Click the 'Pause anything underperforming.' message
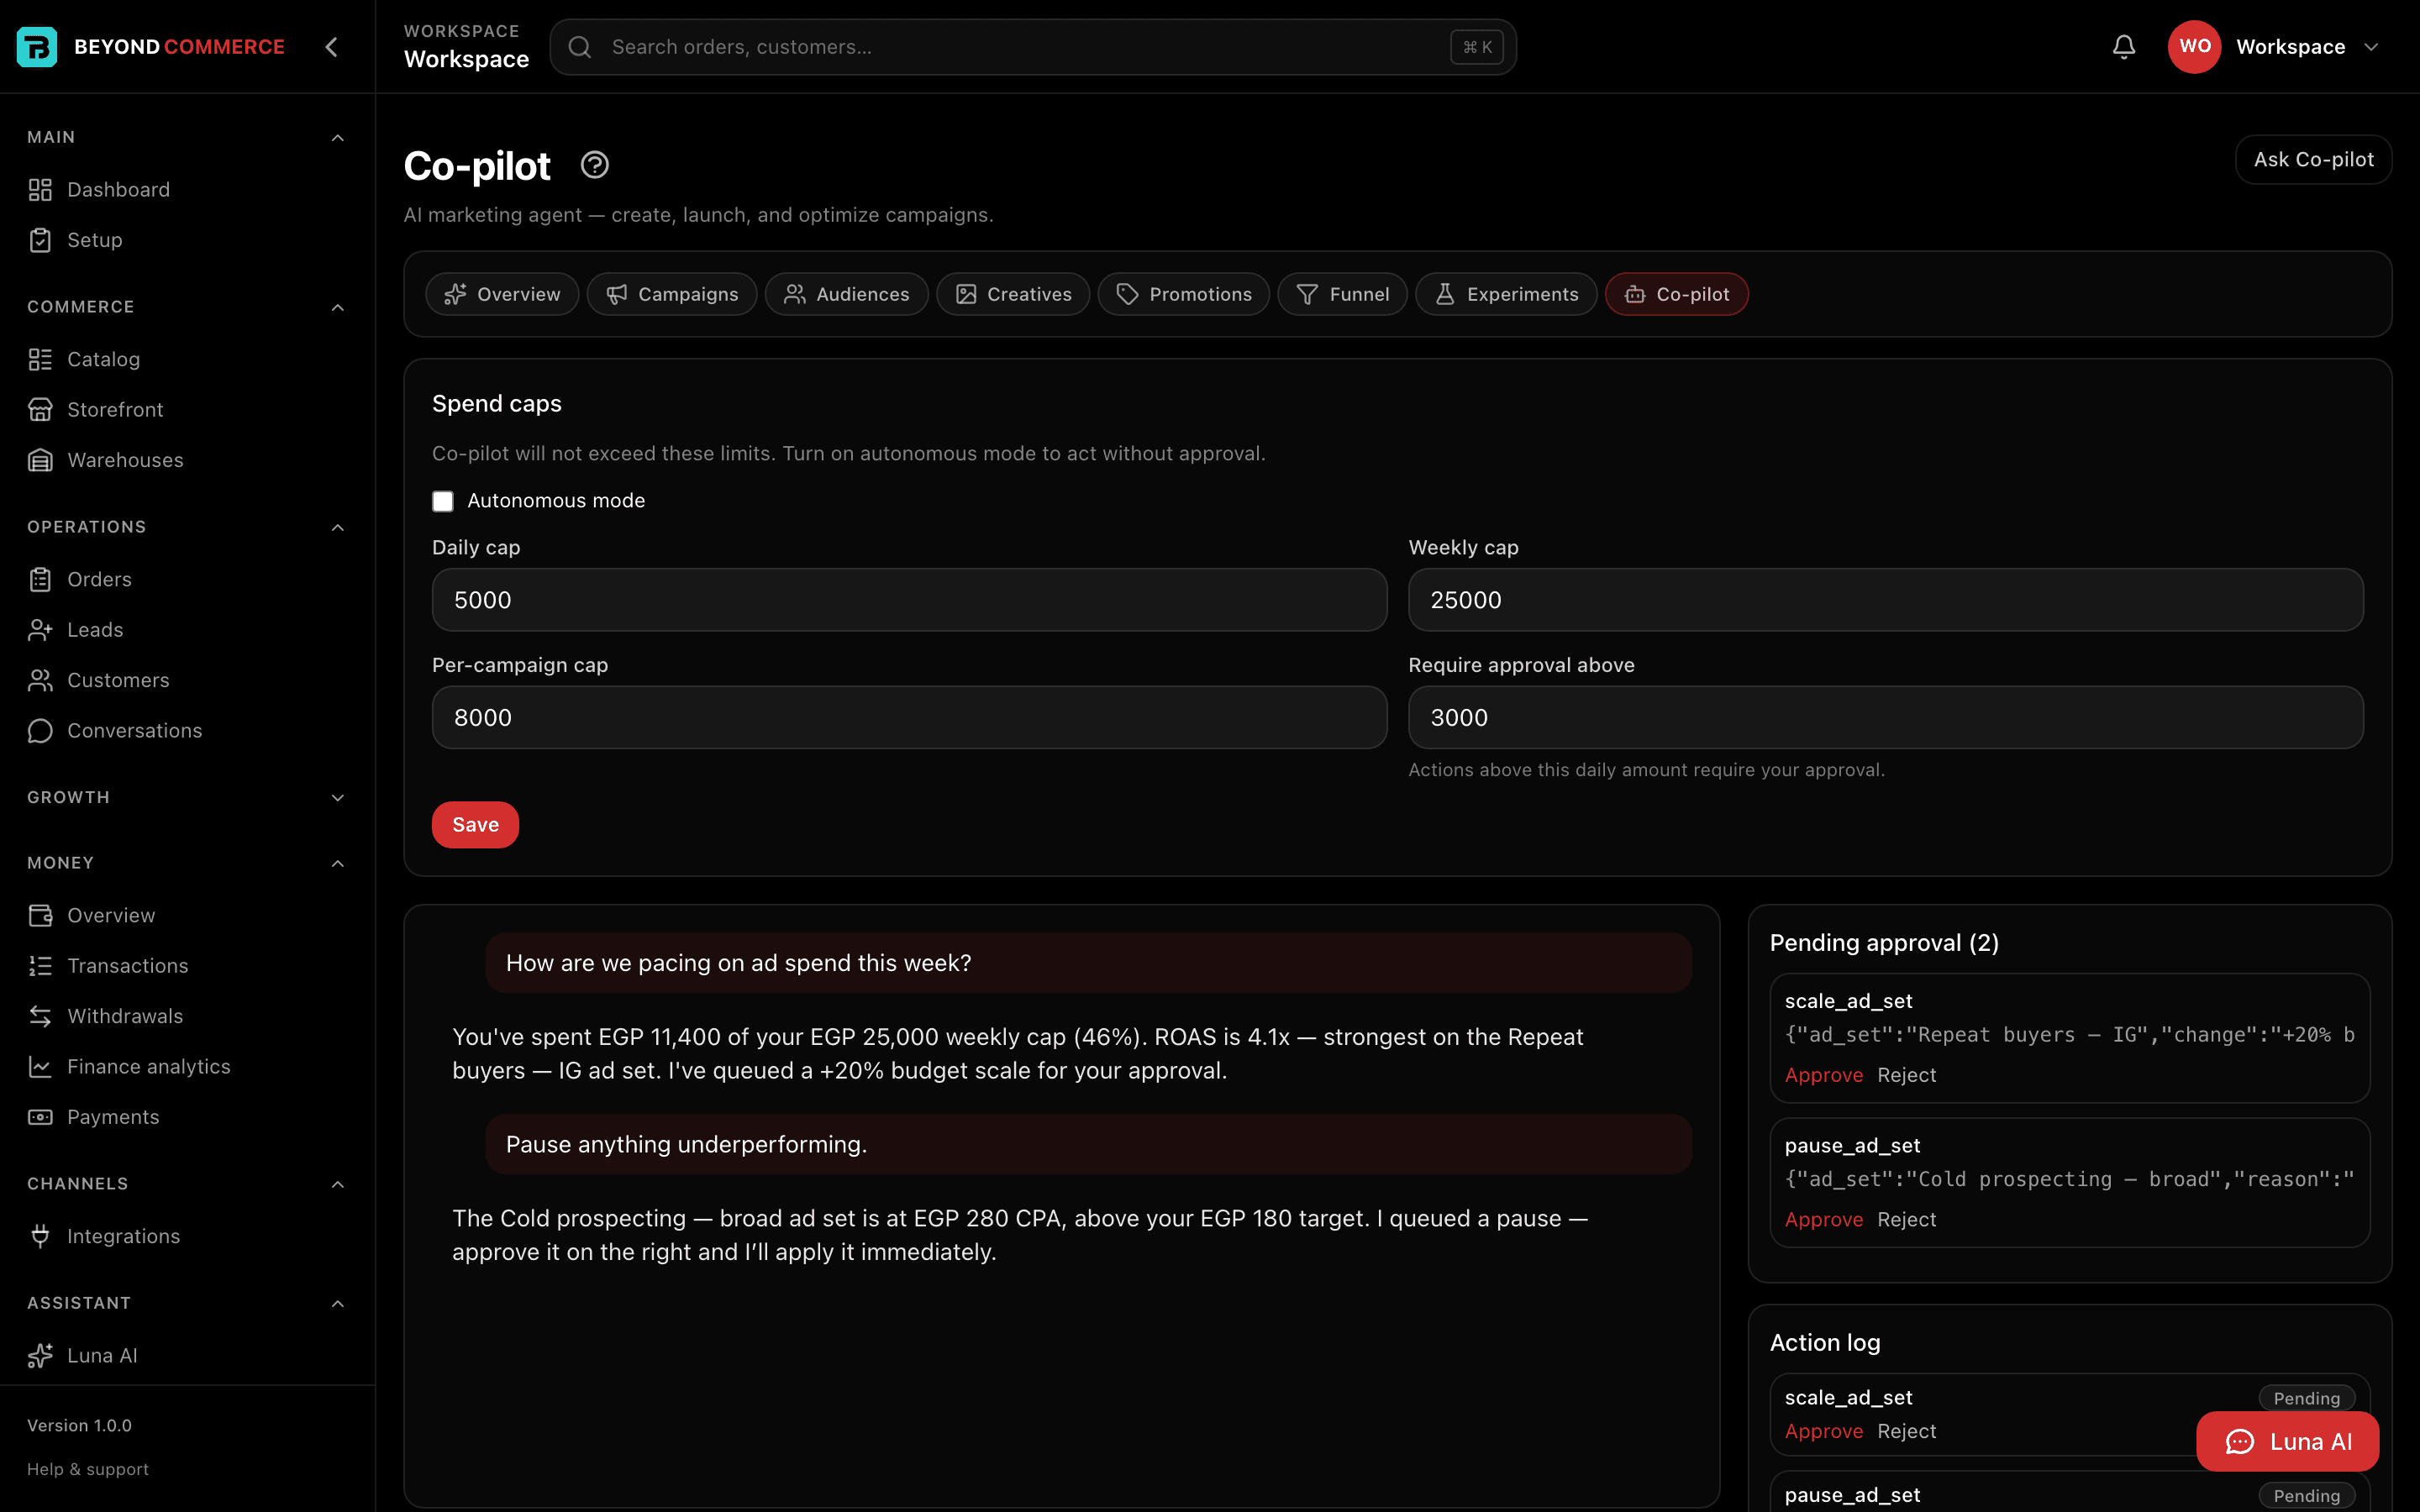This screenshot has height=1512, width=2420. (1088, 1144)
